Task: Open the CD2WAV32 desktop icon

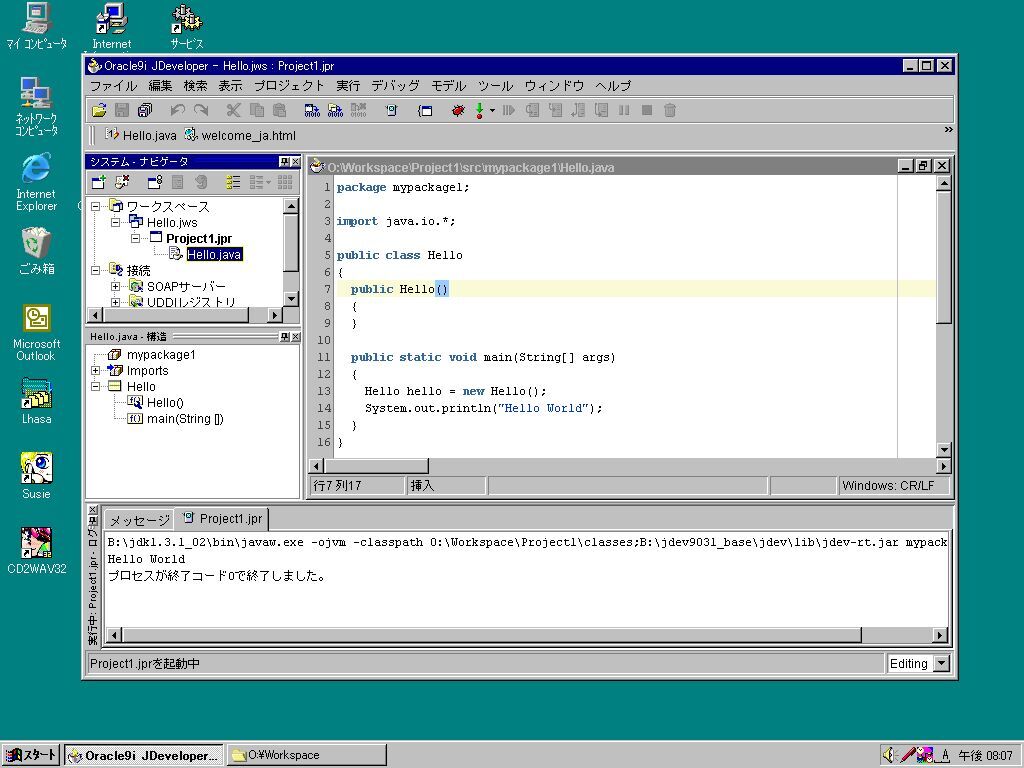Action: click(37, 551)
